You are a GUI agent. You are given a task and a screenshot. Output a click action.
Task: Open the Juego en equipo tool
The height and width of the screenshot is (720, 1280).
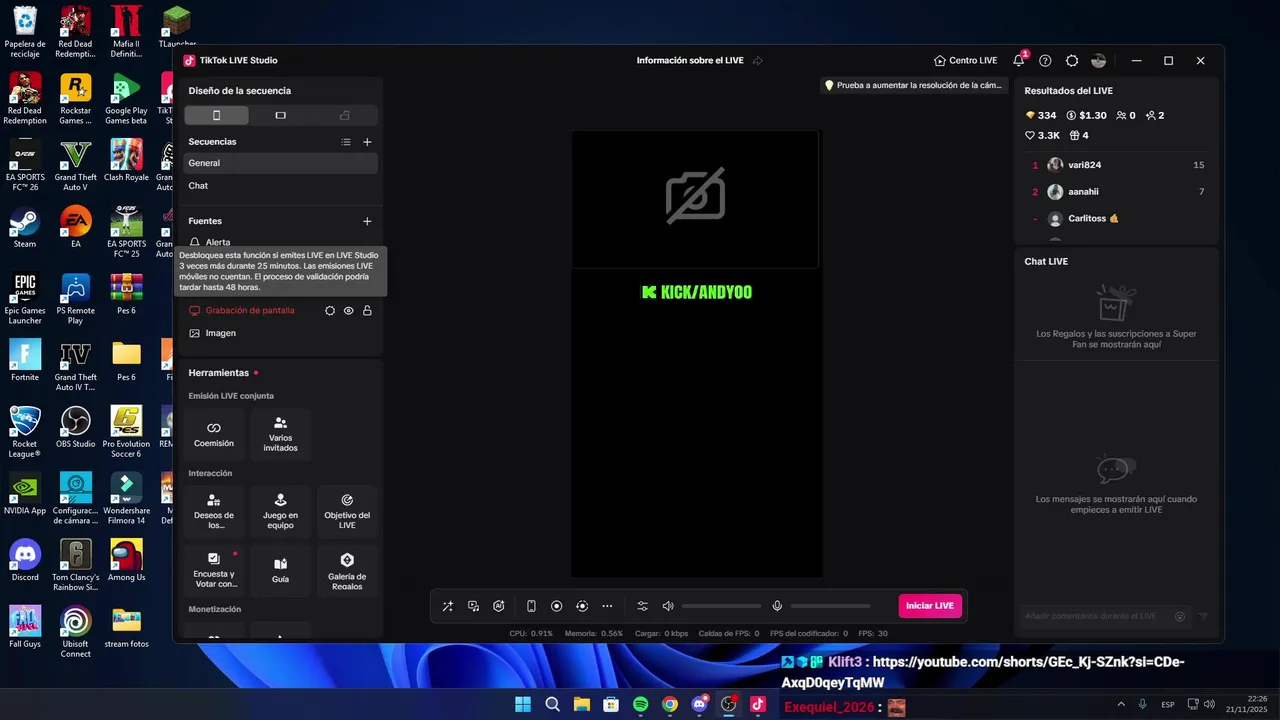coord(280,510)
